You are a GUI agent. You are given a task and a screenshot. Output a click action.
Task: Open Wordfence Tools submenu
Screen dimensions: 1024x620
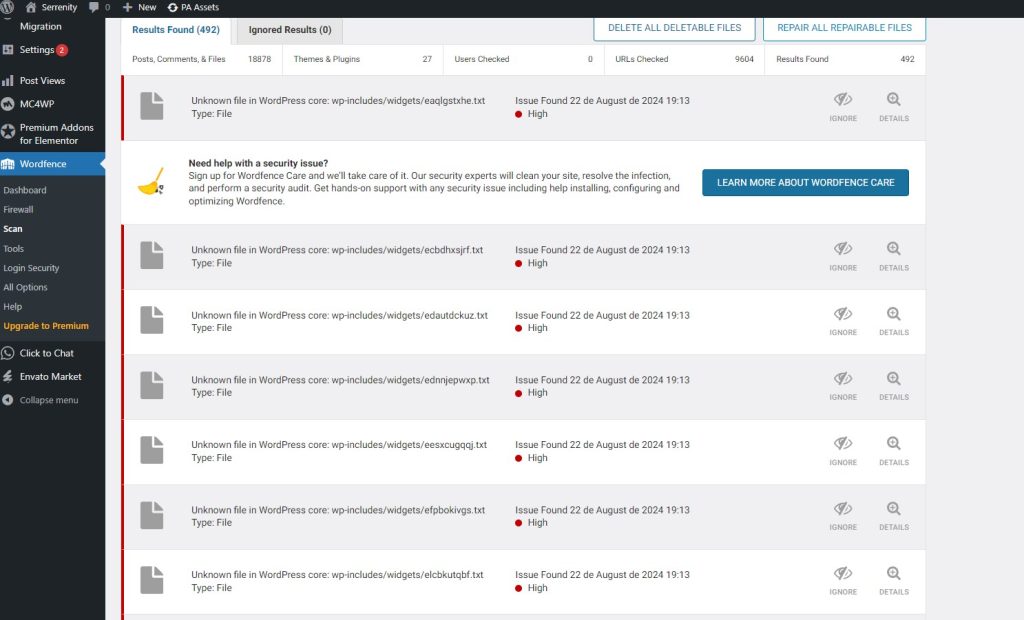[13, 248]
